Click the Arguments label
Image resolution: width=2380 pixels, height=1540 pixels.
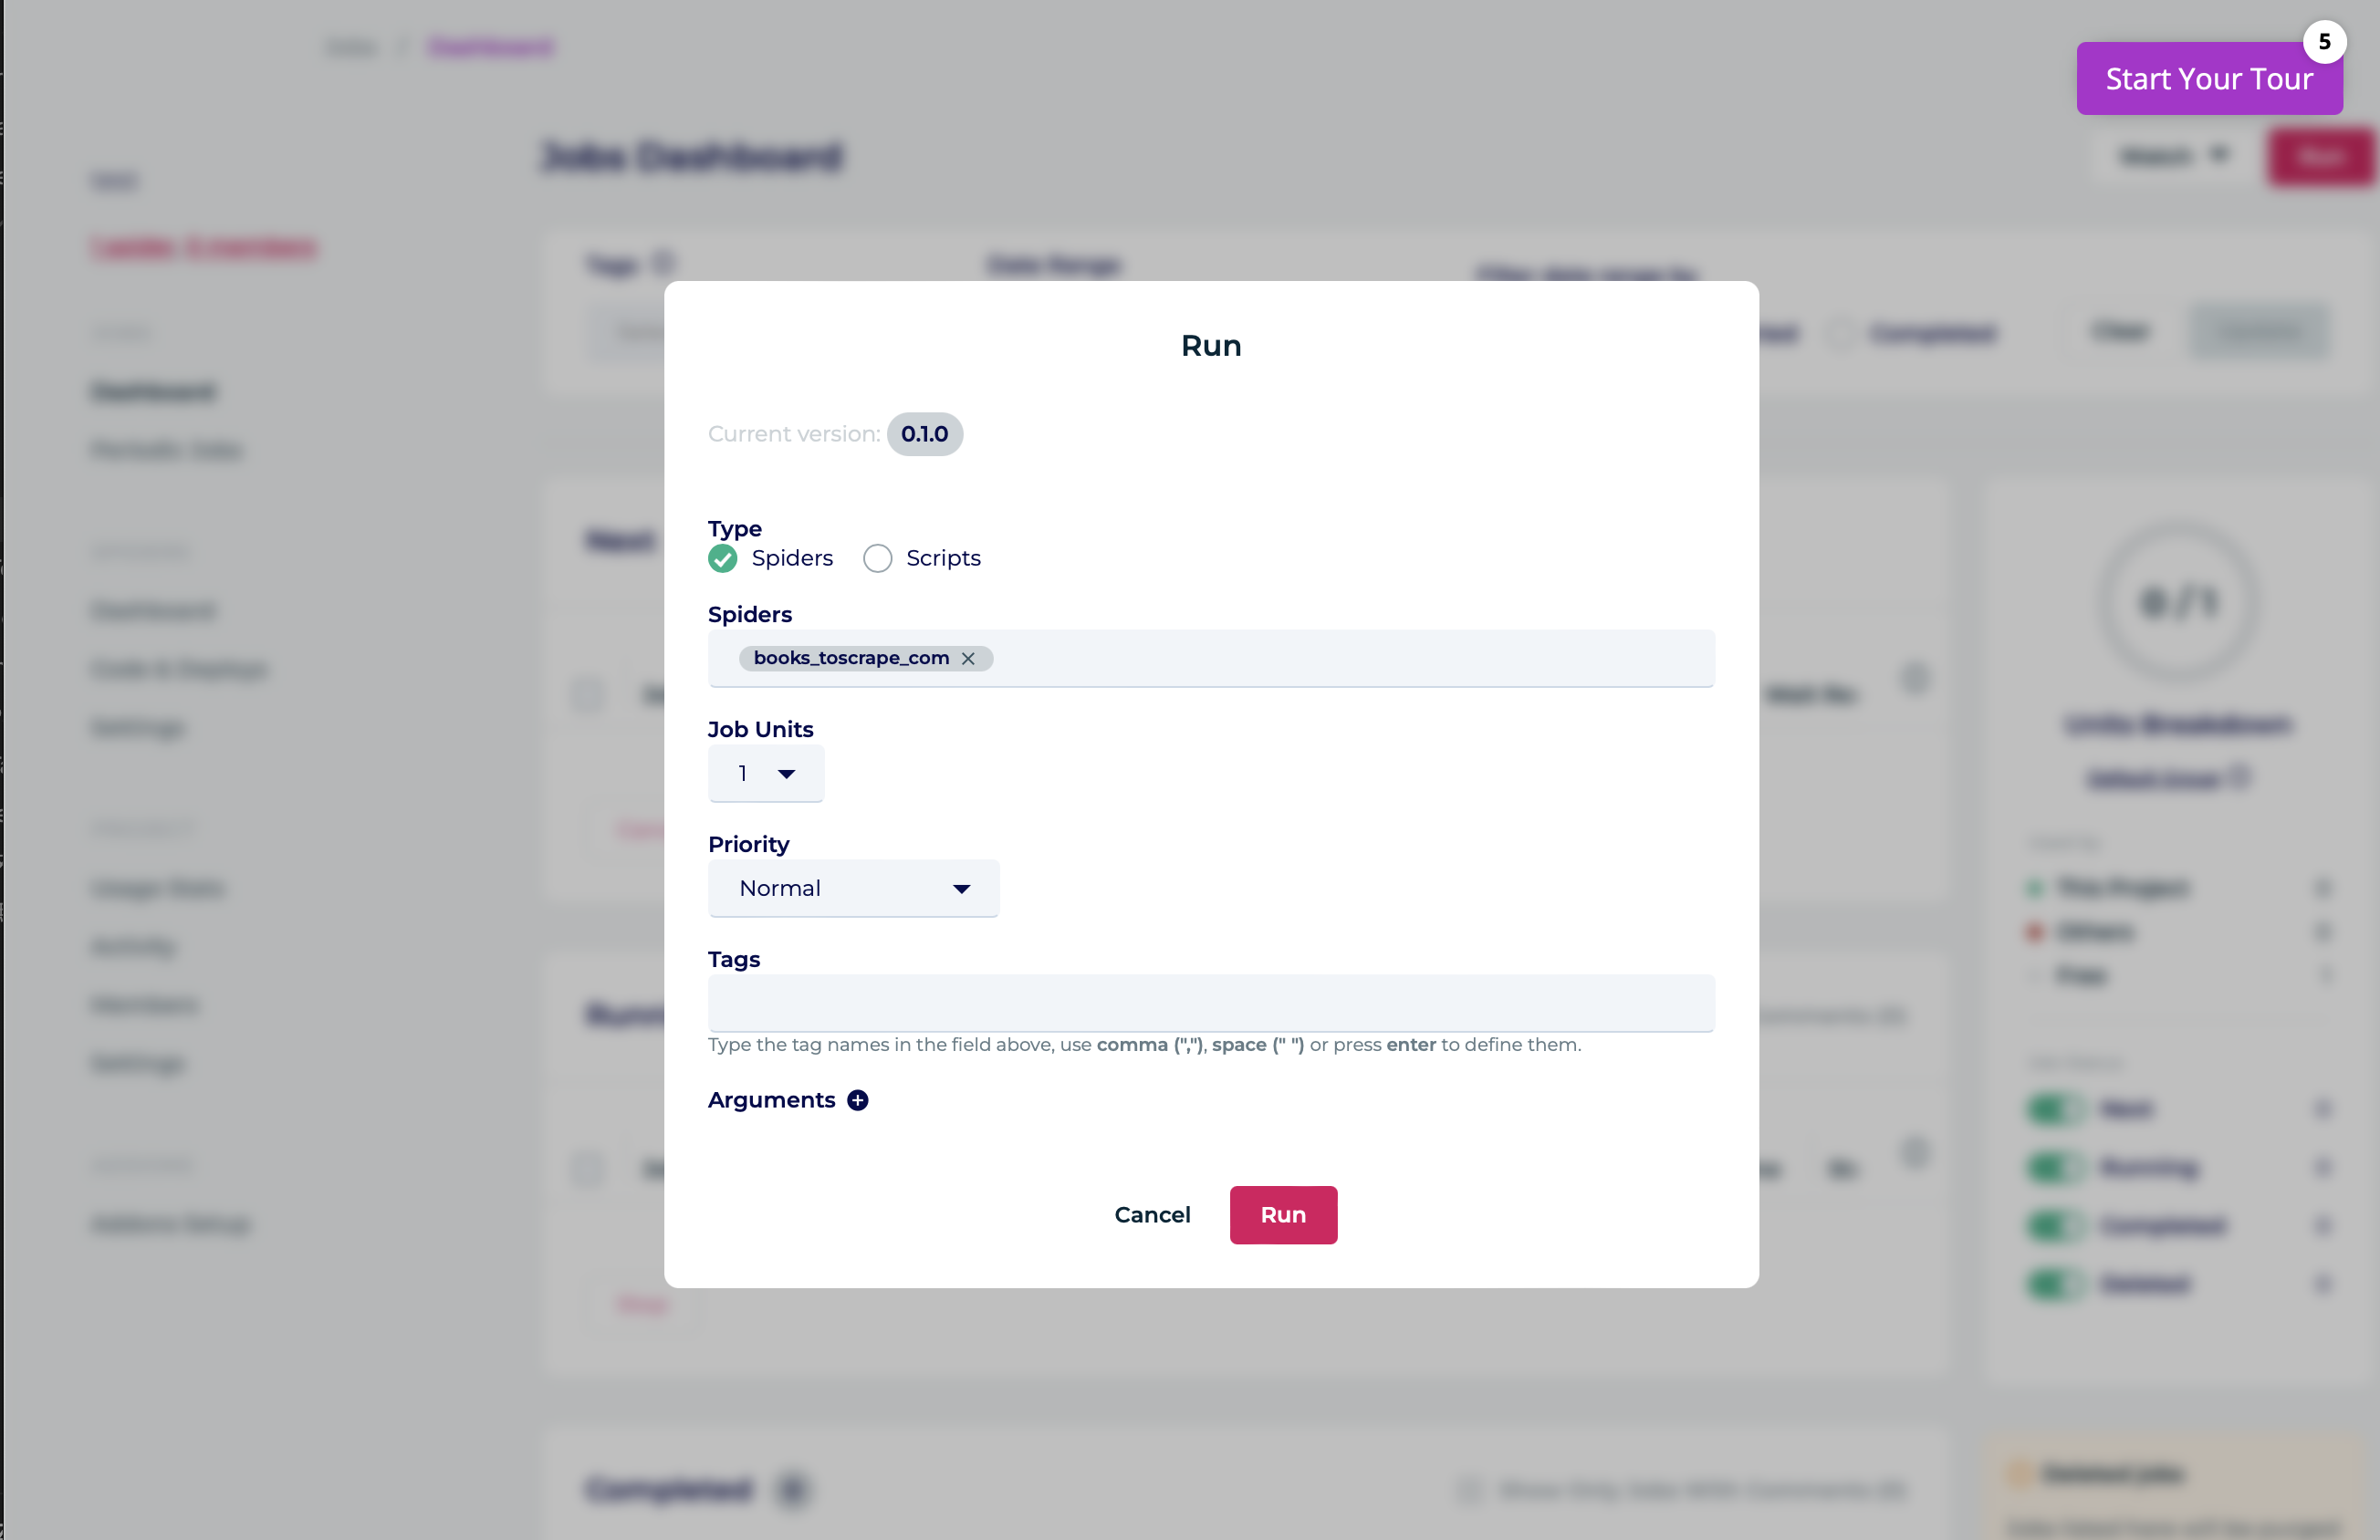coord(771,1100)
